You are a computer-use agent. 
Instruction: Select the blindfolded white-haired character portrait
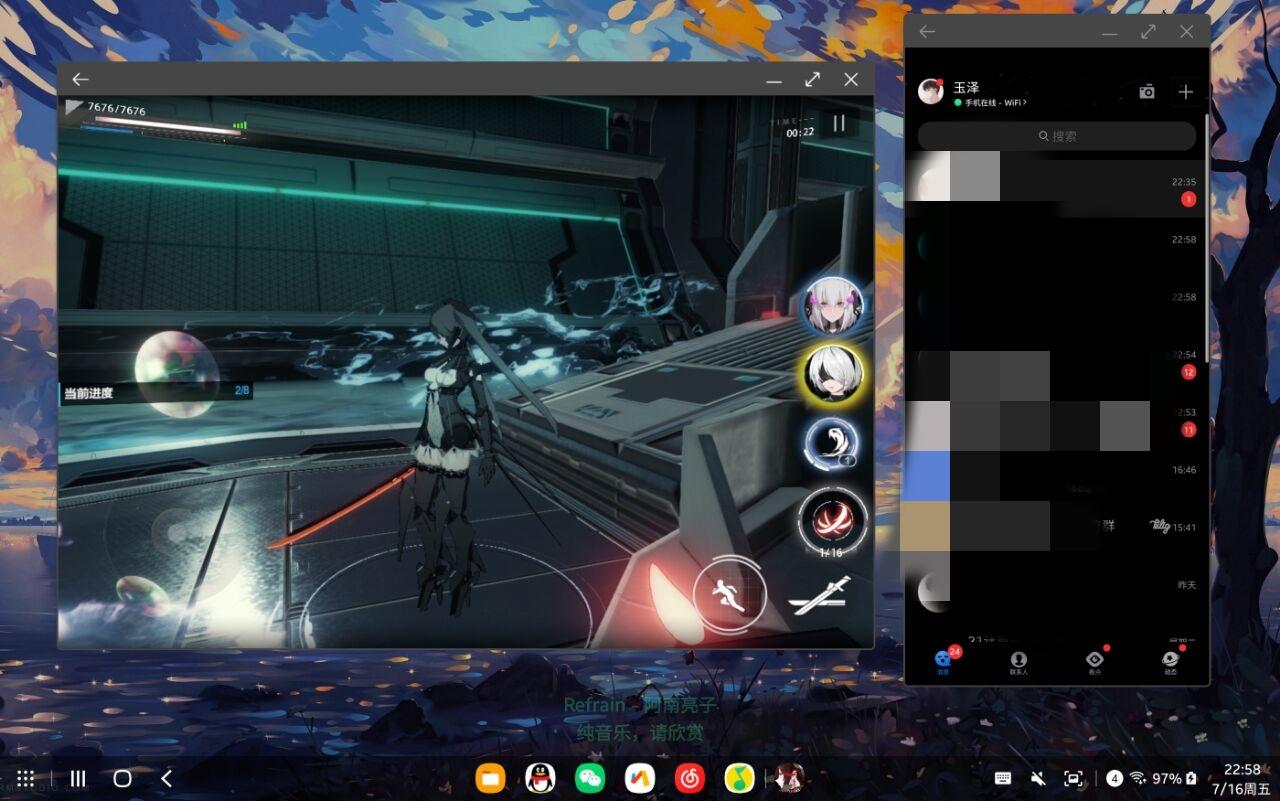coord(833,372)
